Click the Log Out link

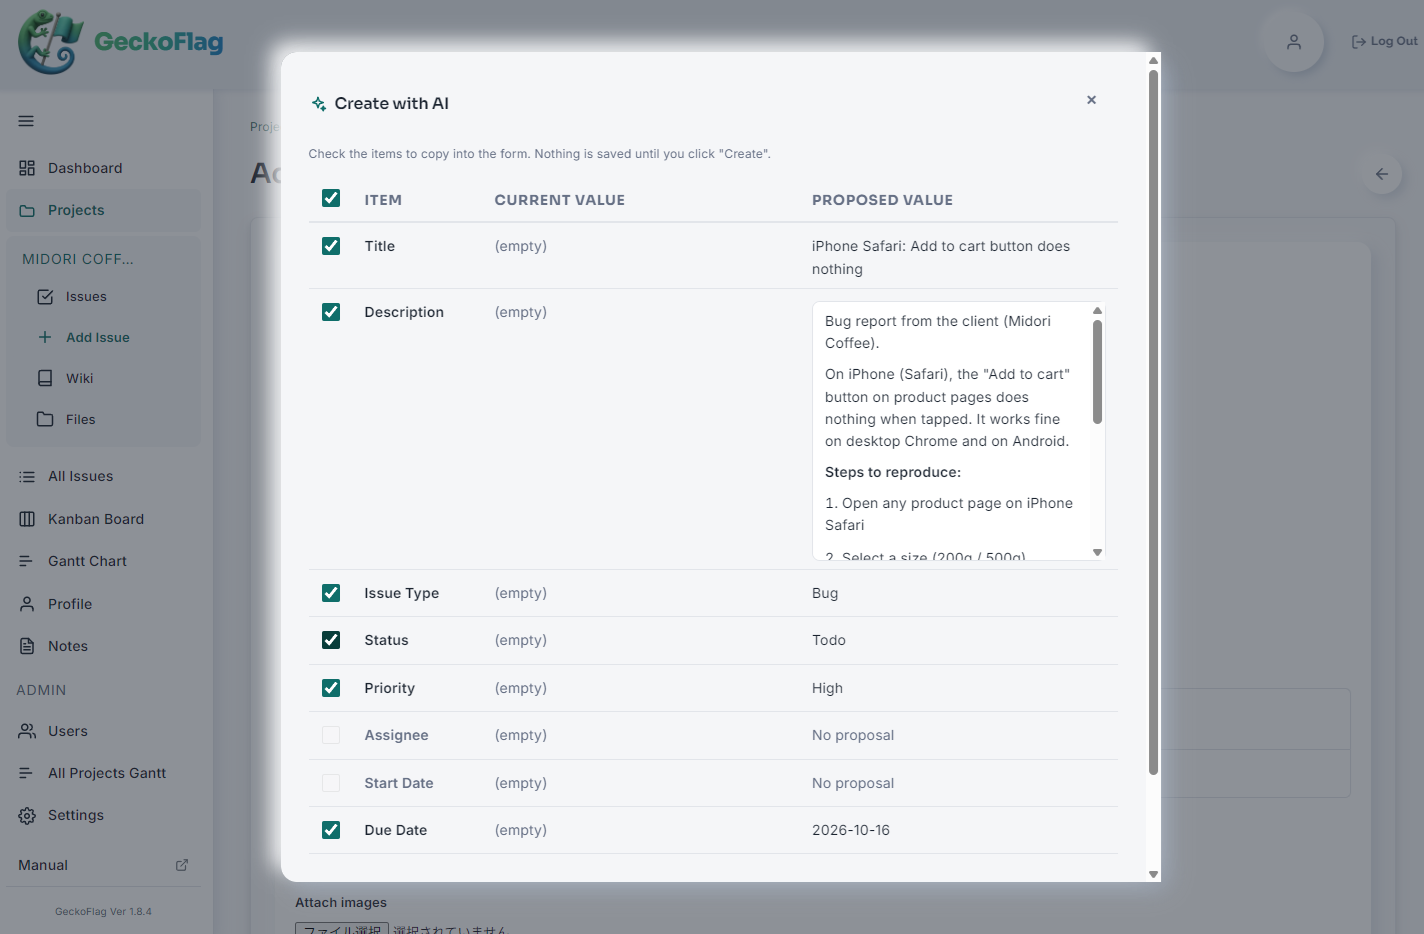[x=1384, y=41]
